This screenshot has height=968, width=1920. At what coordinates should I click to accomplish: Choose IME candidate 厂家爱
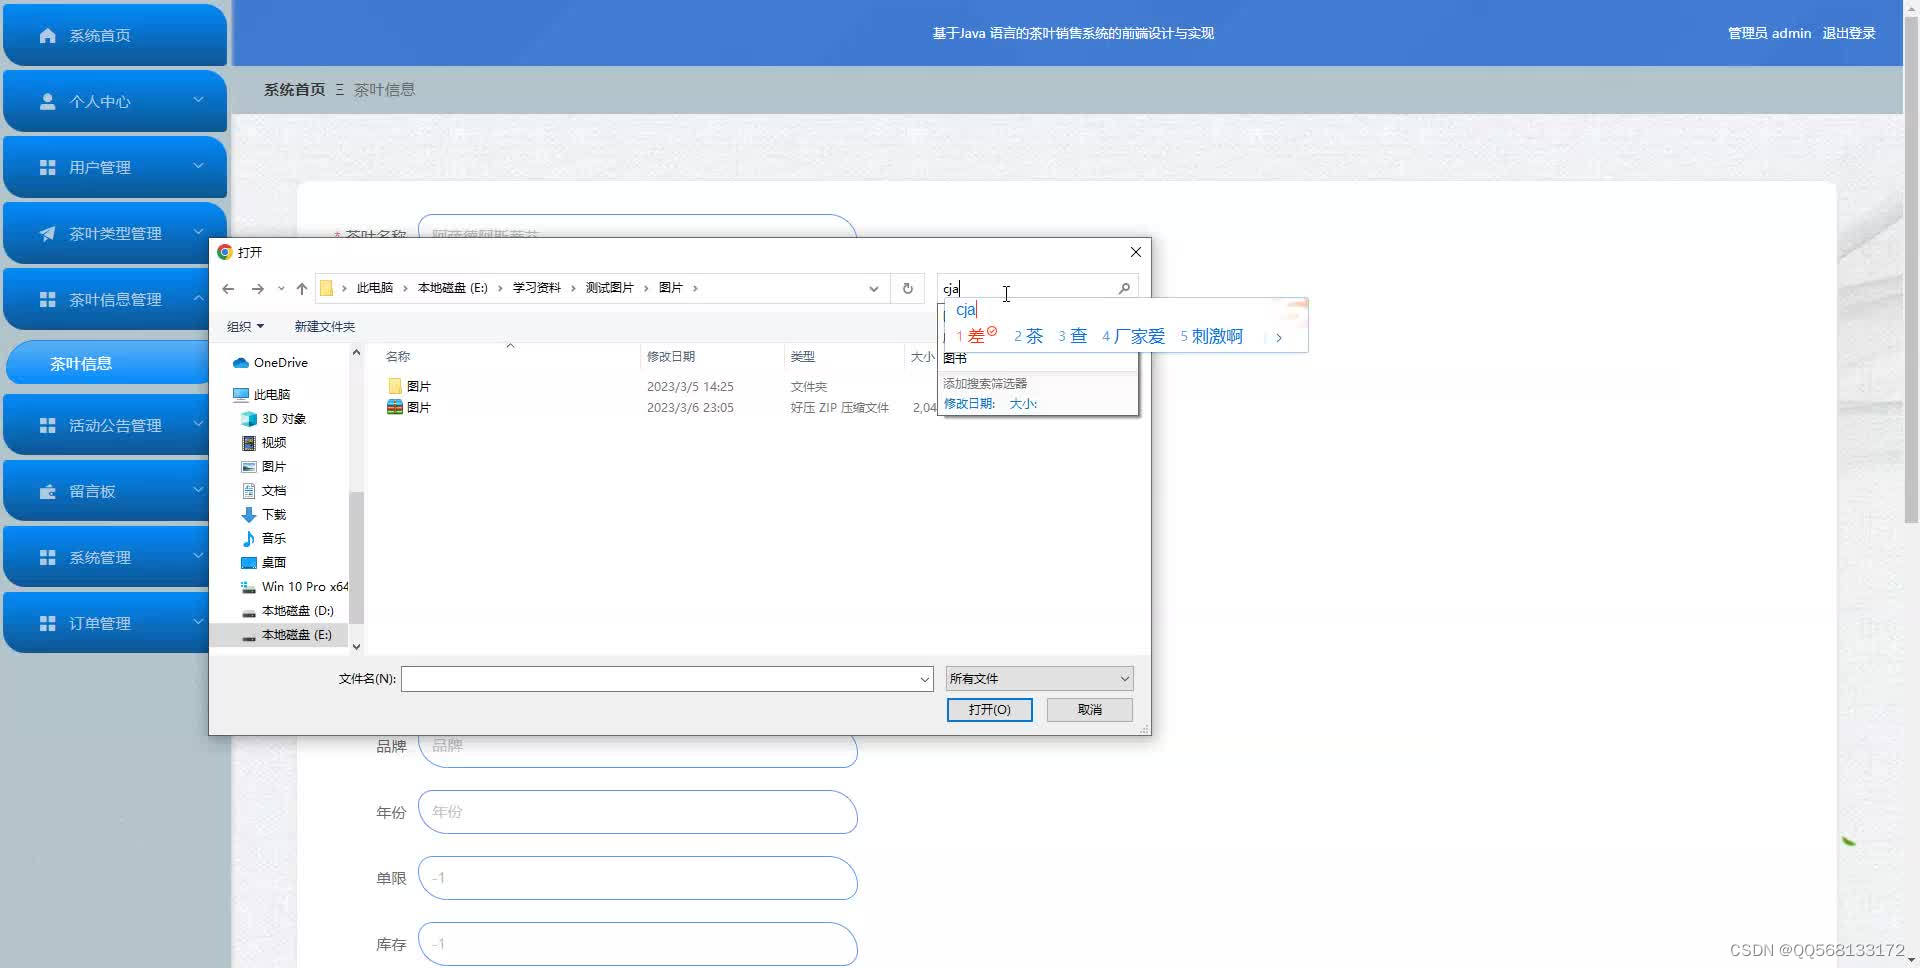(x=1133, y=336)
